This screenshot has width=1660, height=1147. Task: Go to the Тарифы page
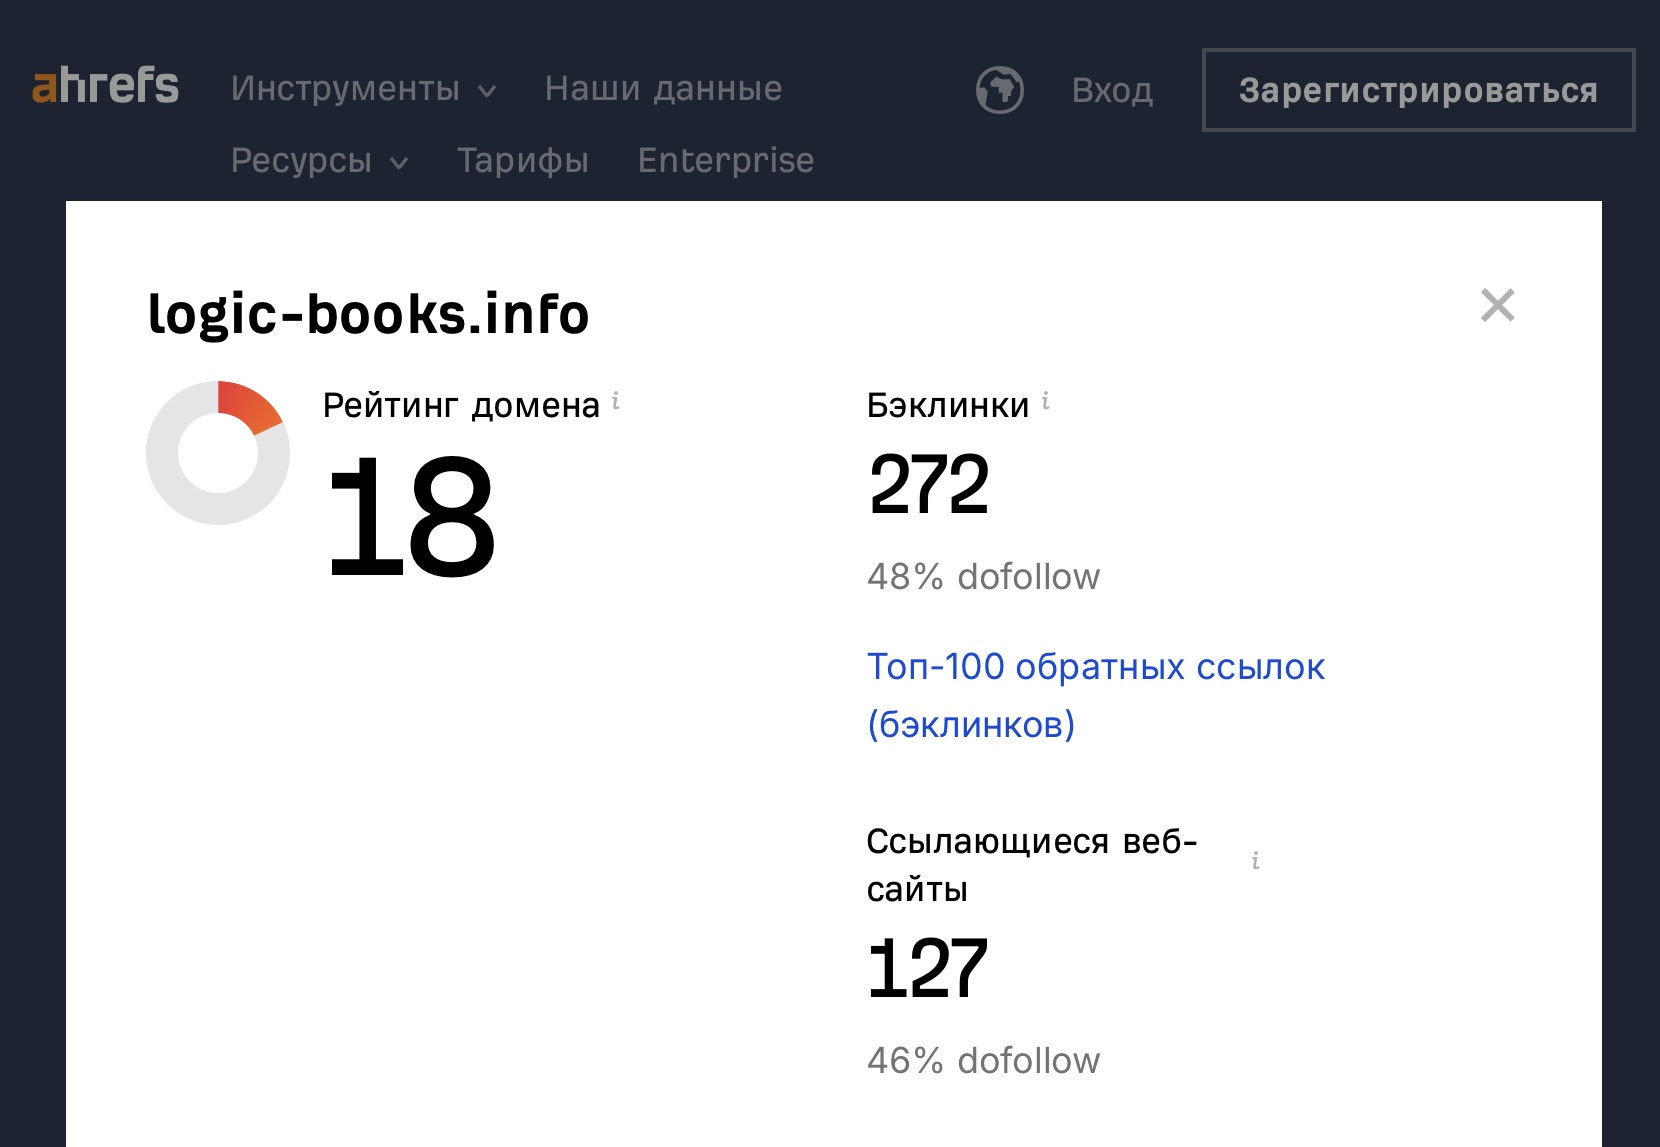(523, 160)
